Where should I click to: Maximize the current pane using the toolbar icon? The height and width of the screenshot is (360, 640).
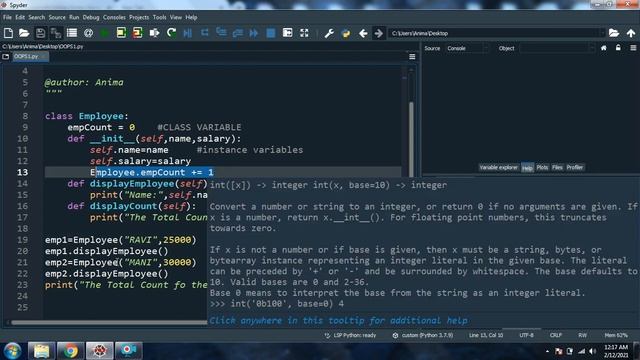287,33
